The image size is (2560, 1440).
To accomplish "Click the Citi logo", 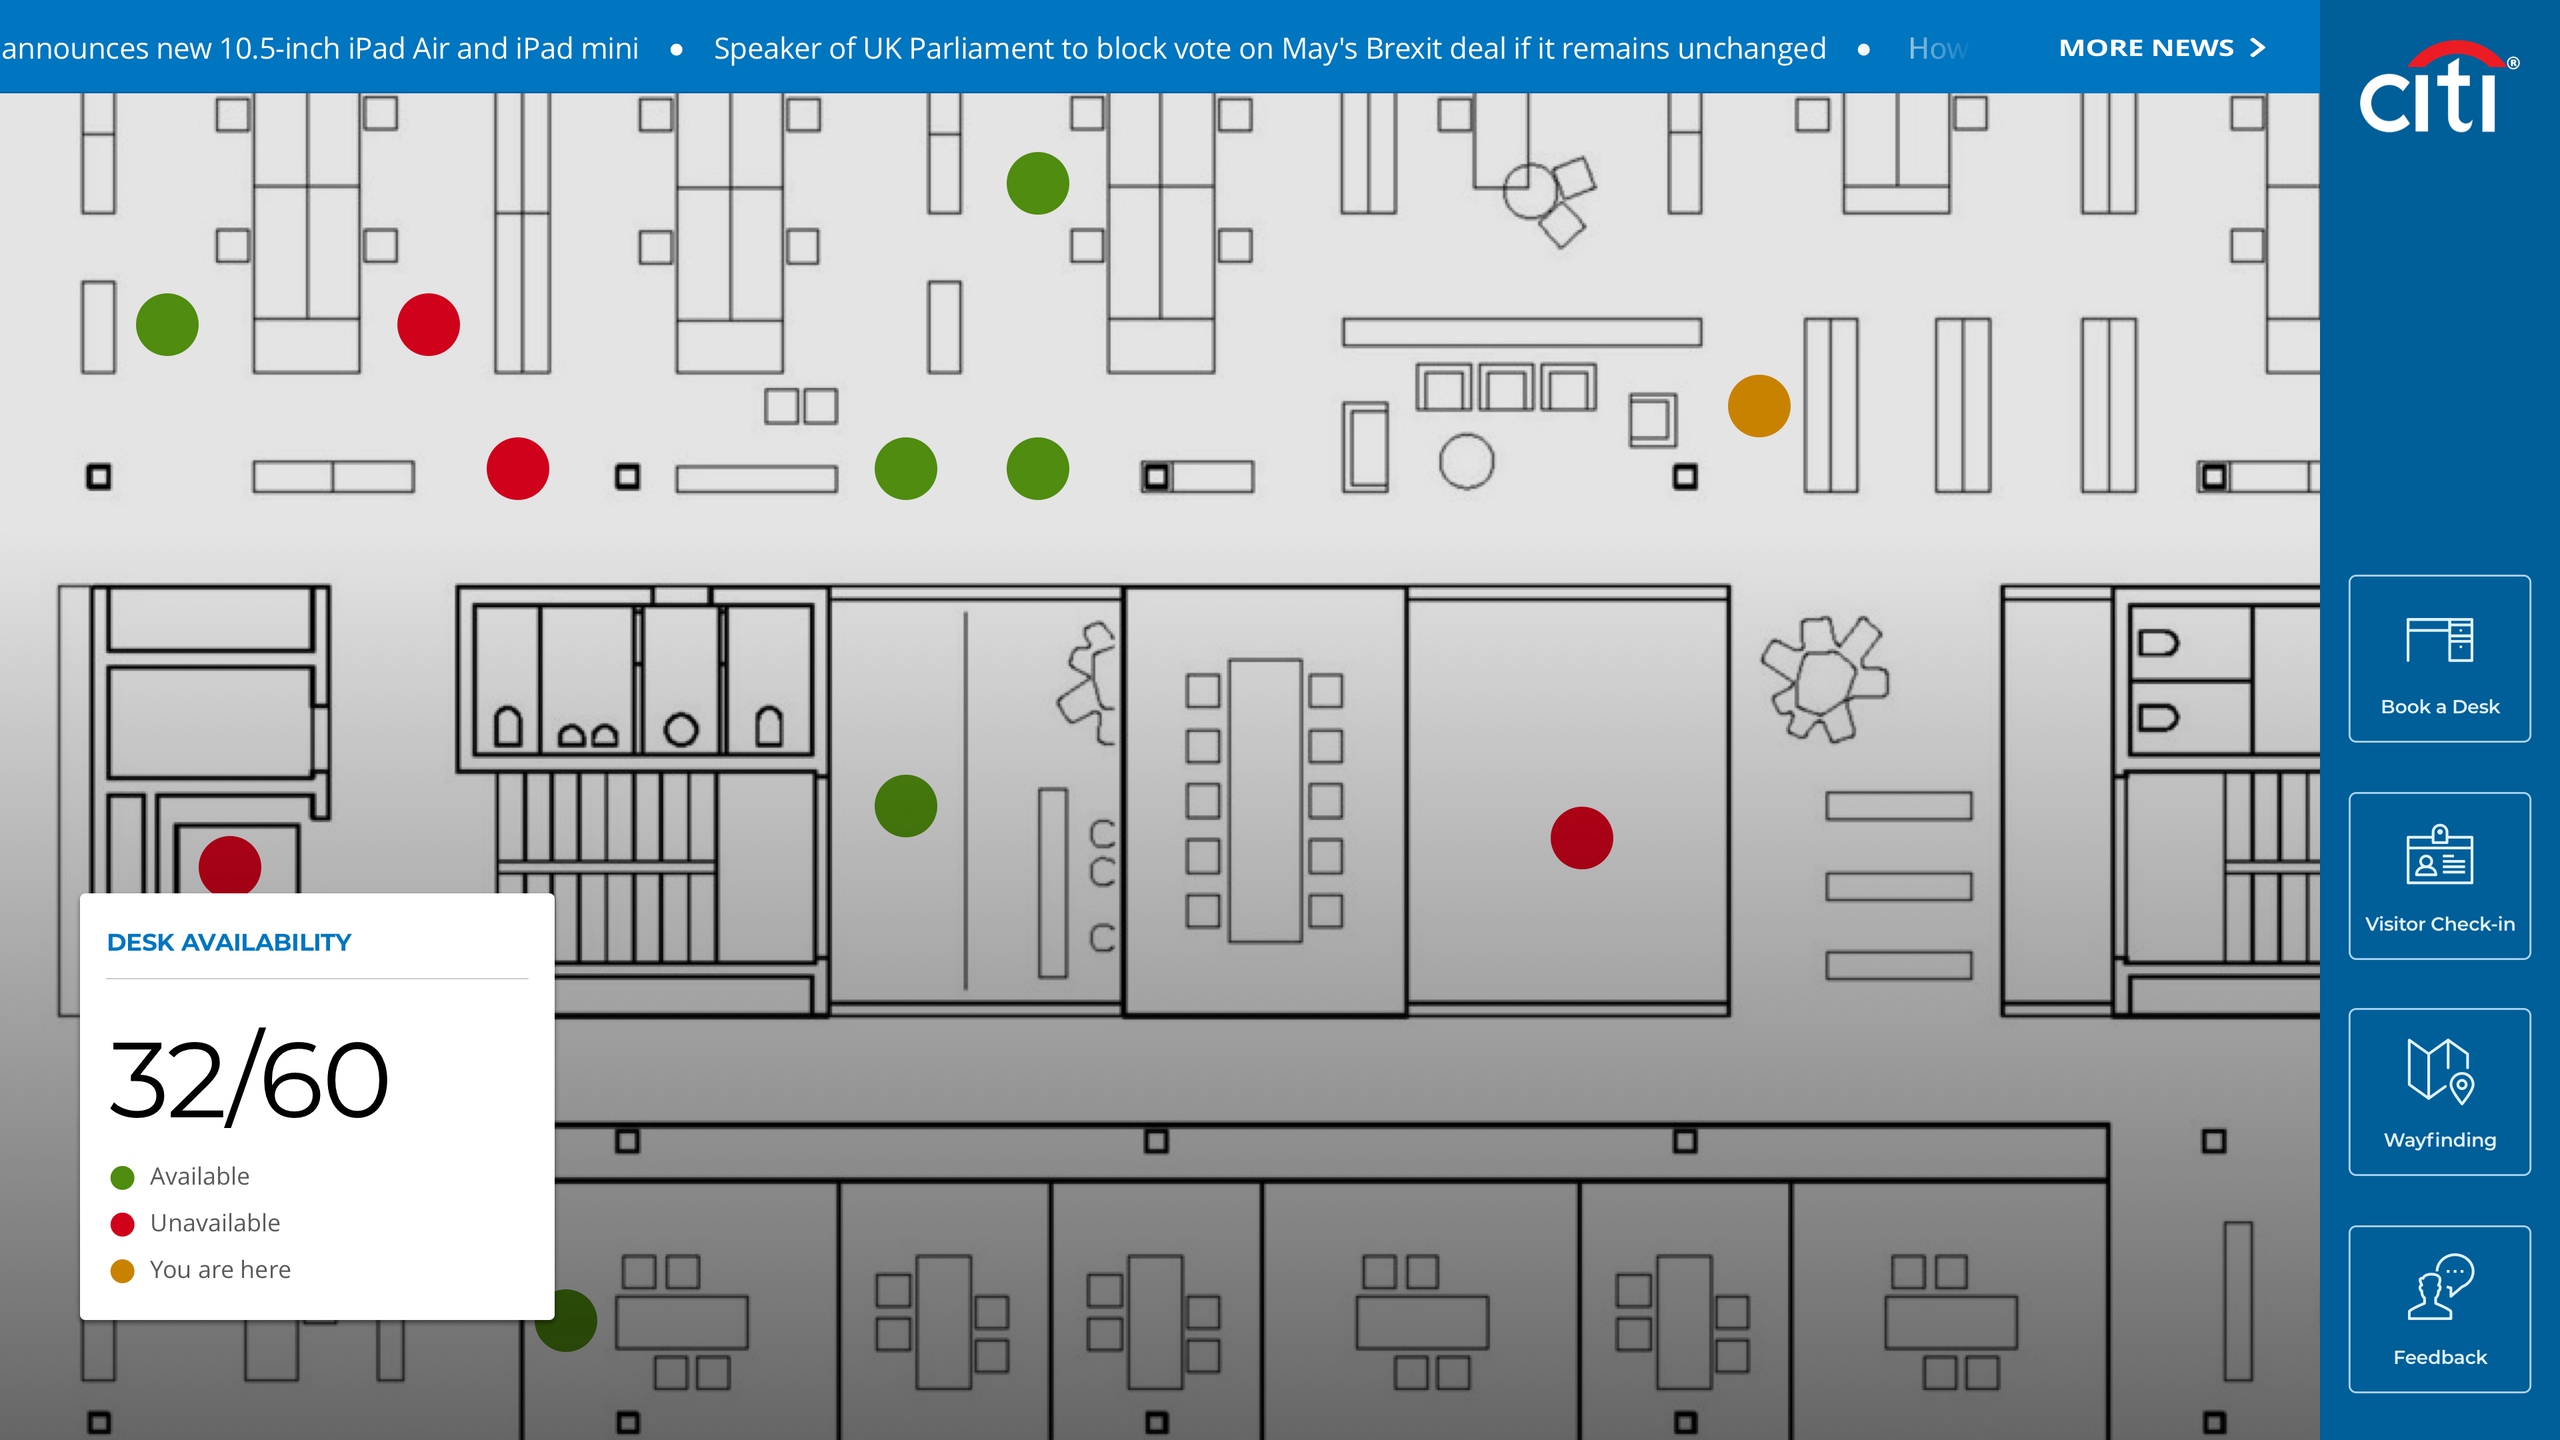I will point(2438,88).
